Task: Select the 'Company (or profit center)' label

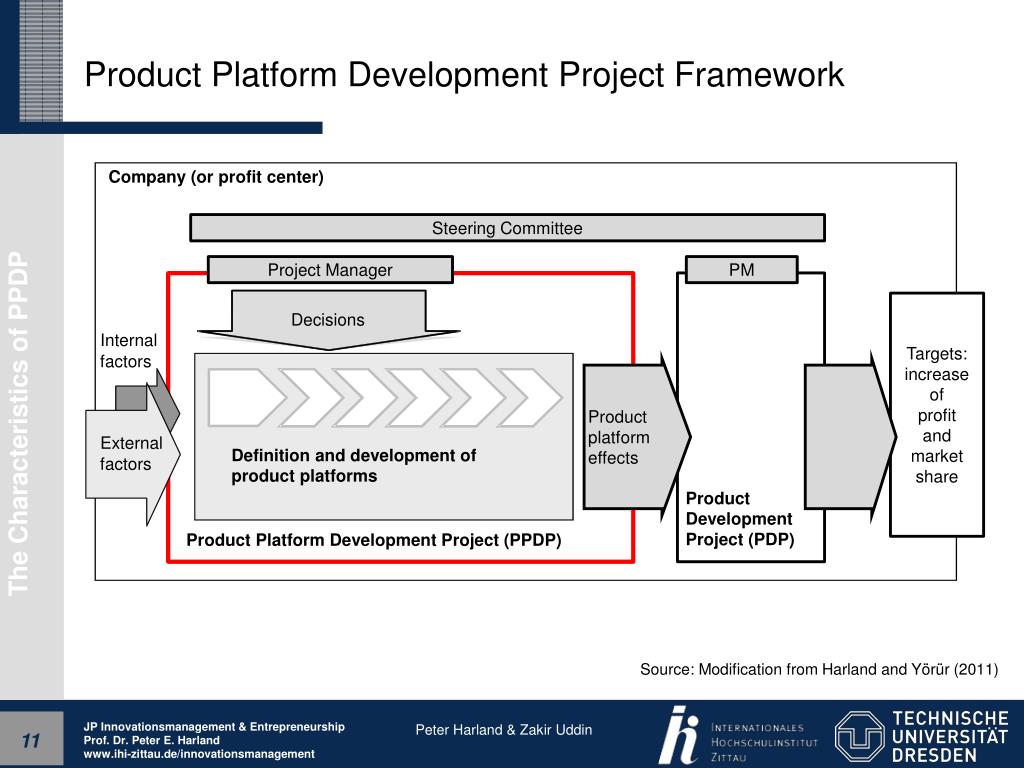Action: pos(216,177)
